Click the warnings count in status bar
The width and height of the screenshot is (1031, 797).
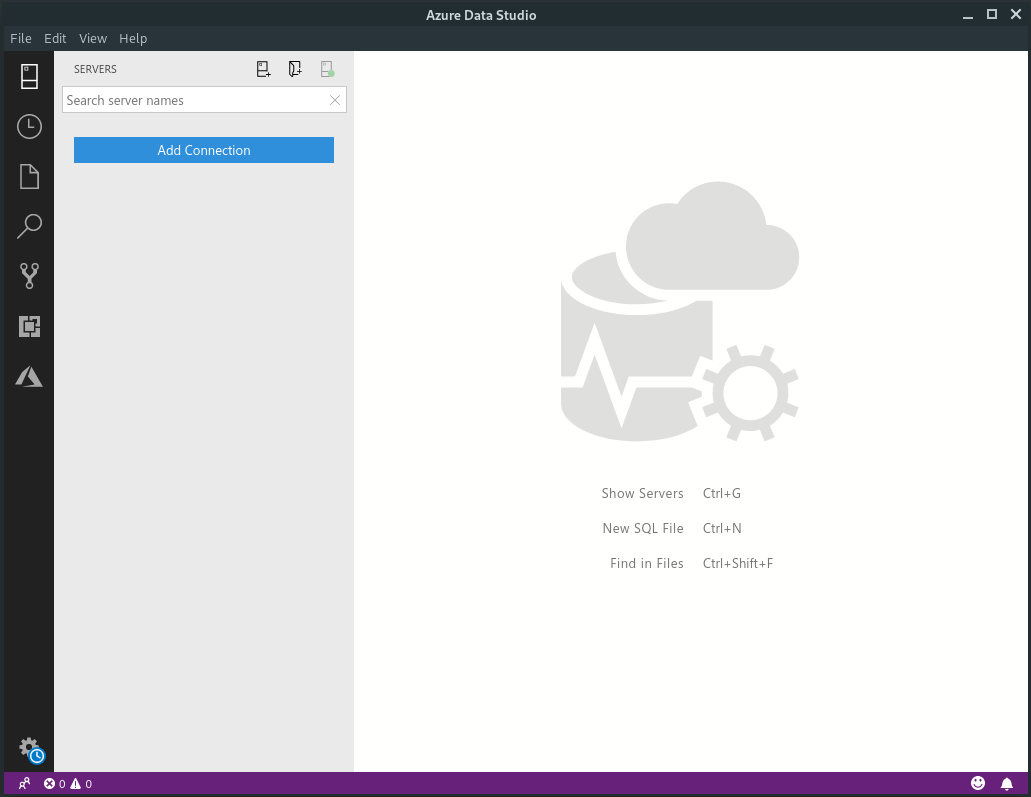[82, 784]
